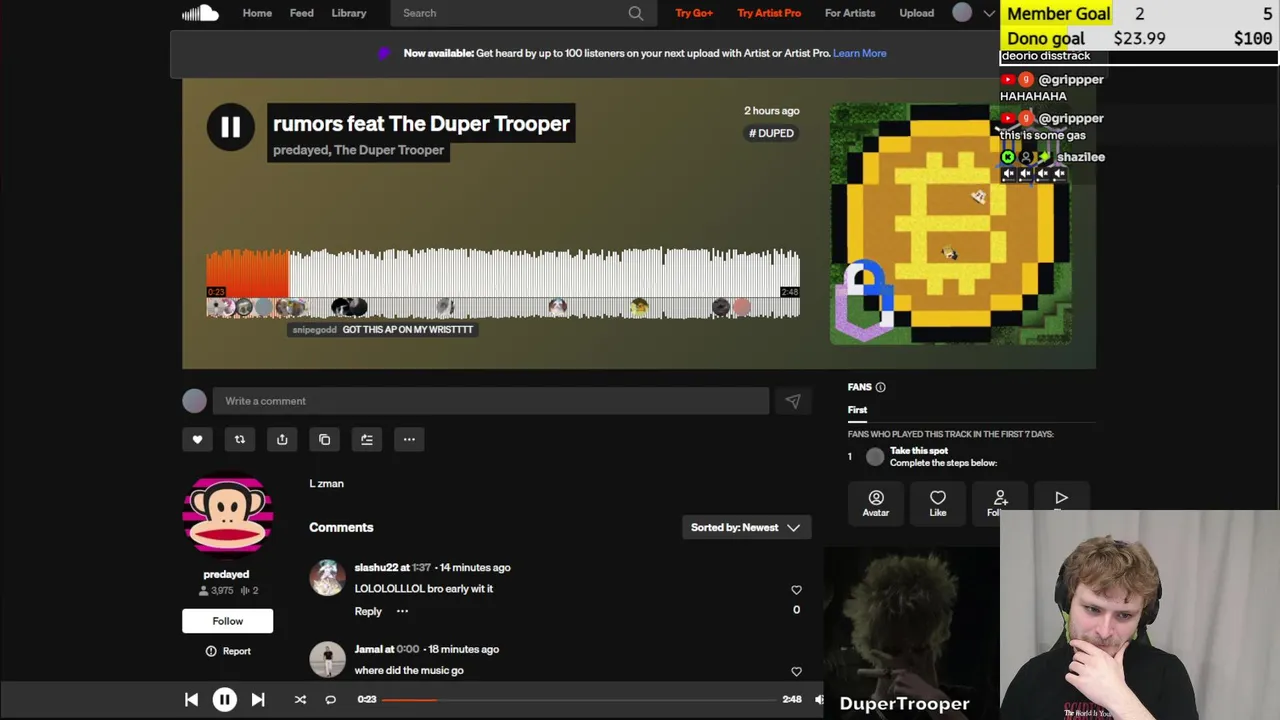Open predayed monkey avatar

click(x=227, y=514)
